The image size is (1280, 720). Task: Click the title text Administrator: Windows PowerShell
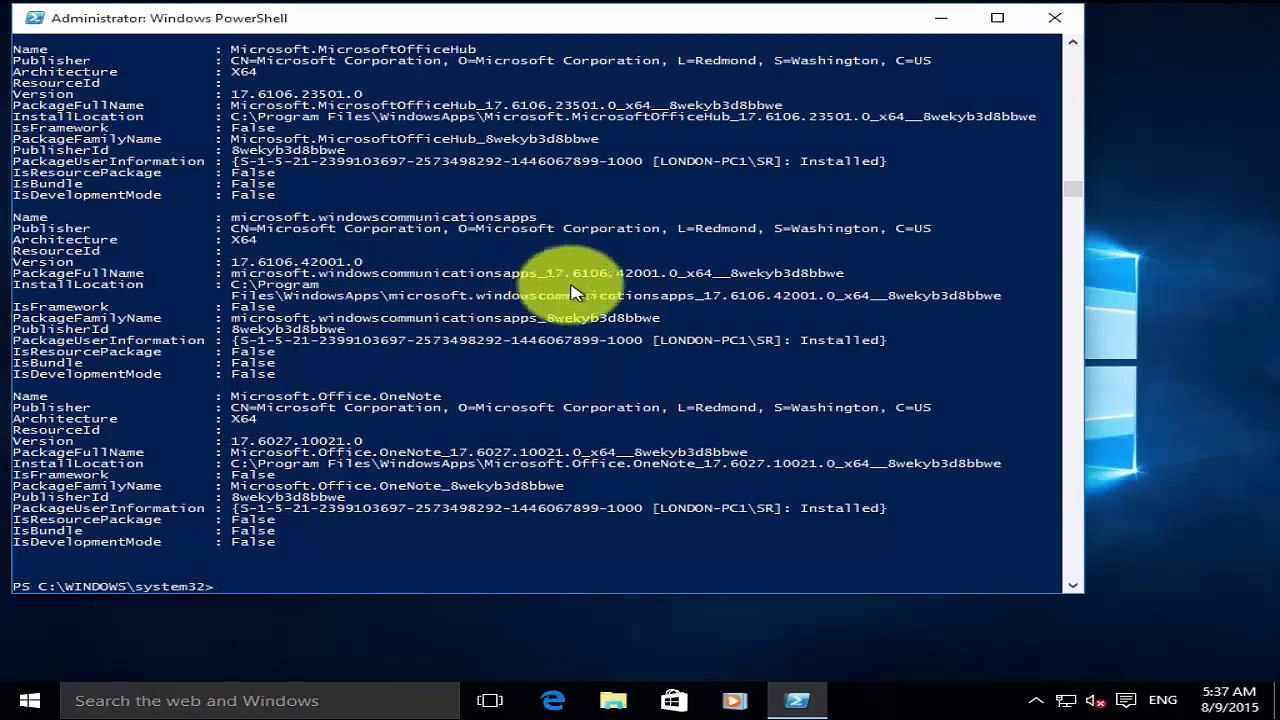click(x=169, y=18)
